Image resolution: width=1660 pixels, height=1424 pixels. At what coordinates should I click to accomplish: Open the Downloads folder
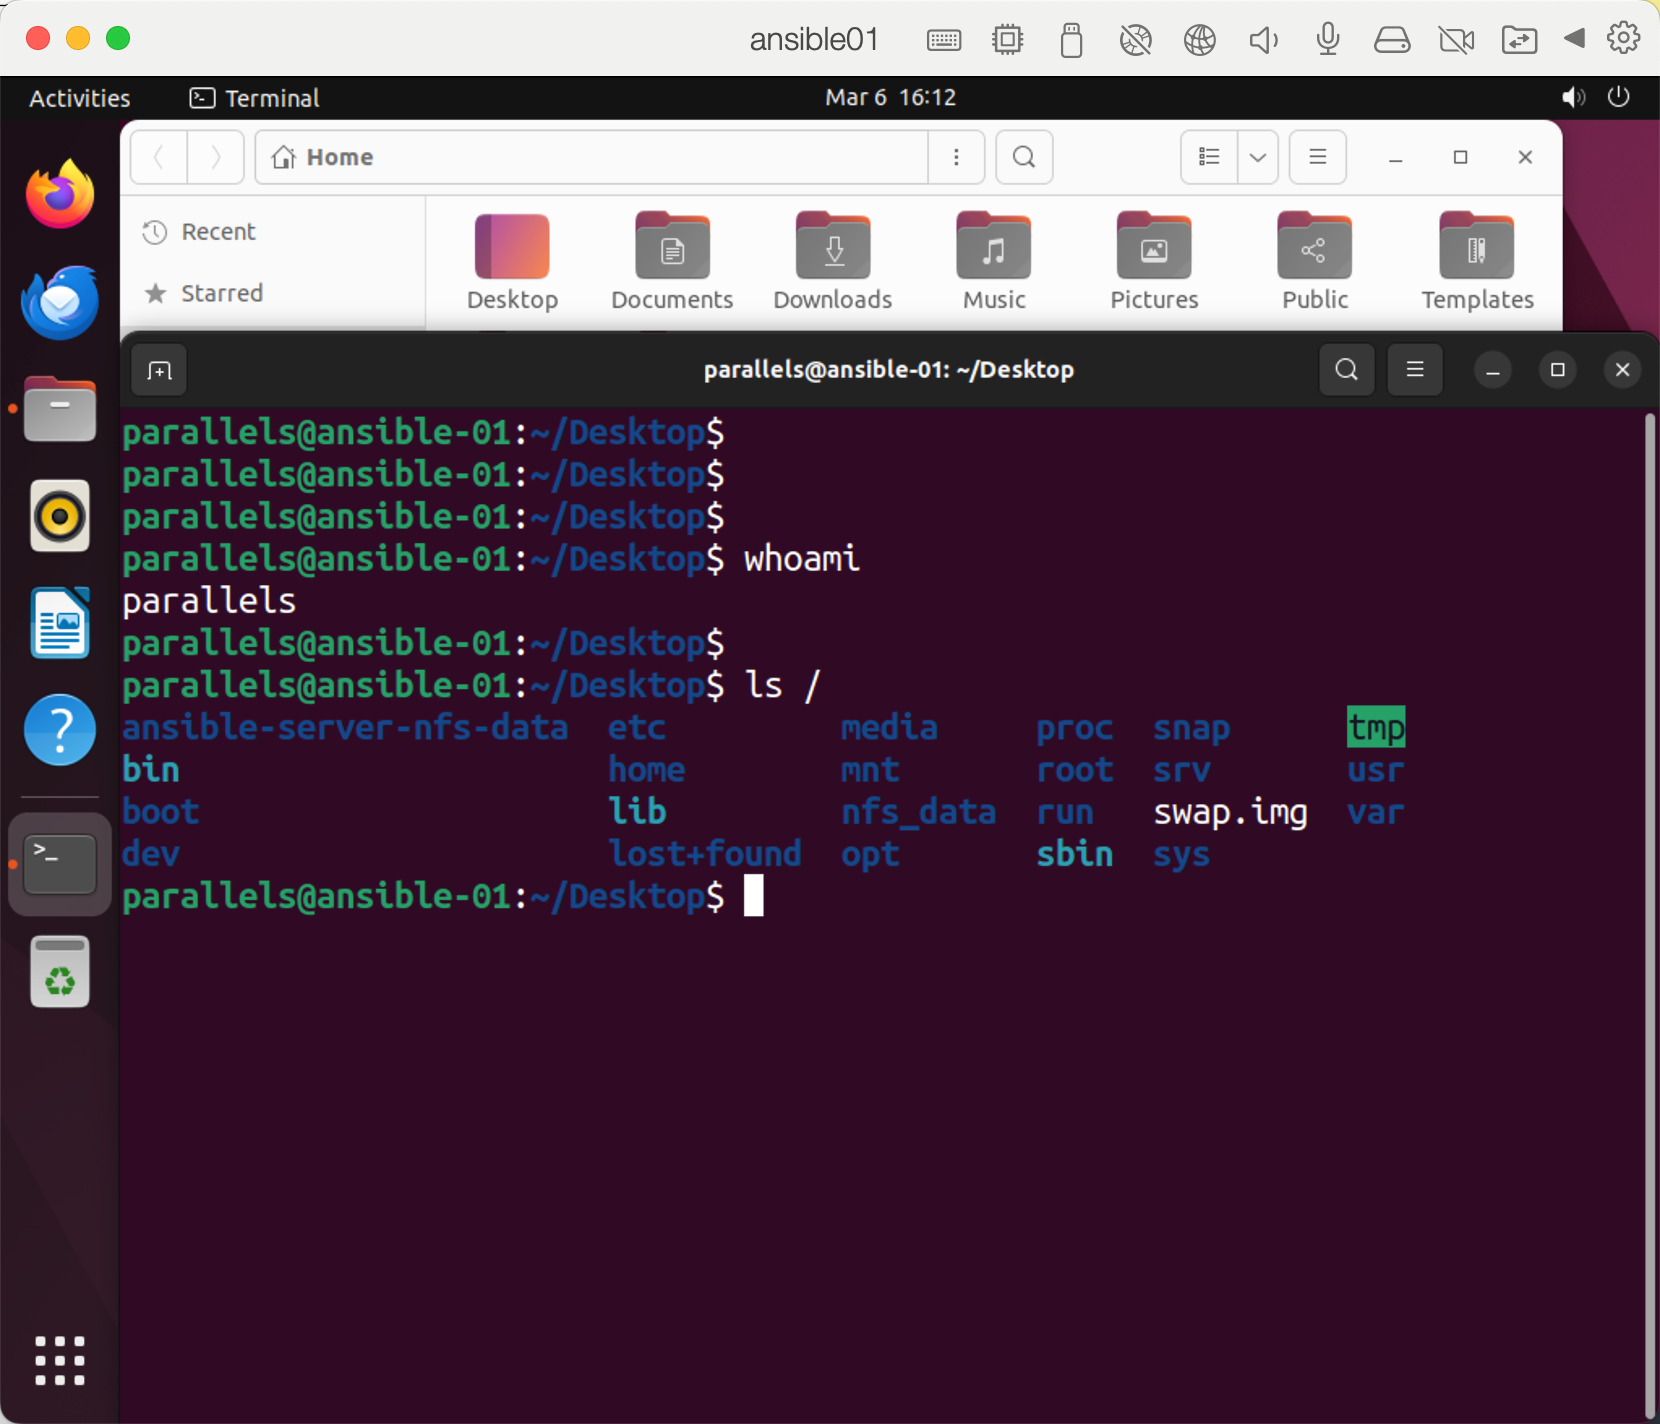click(x=832, y=261)
